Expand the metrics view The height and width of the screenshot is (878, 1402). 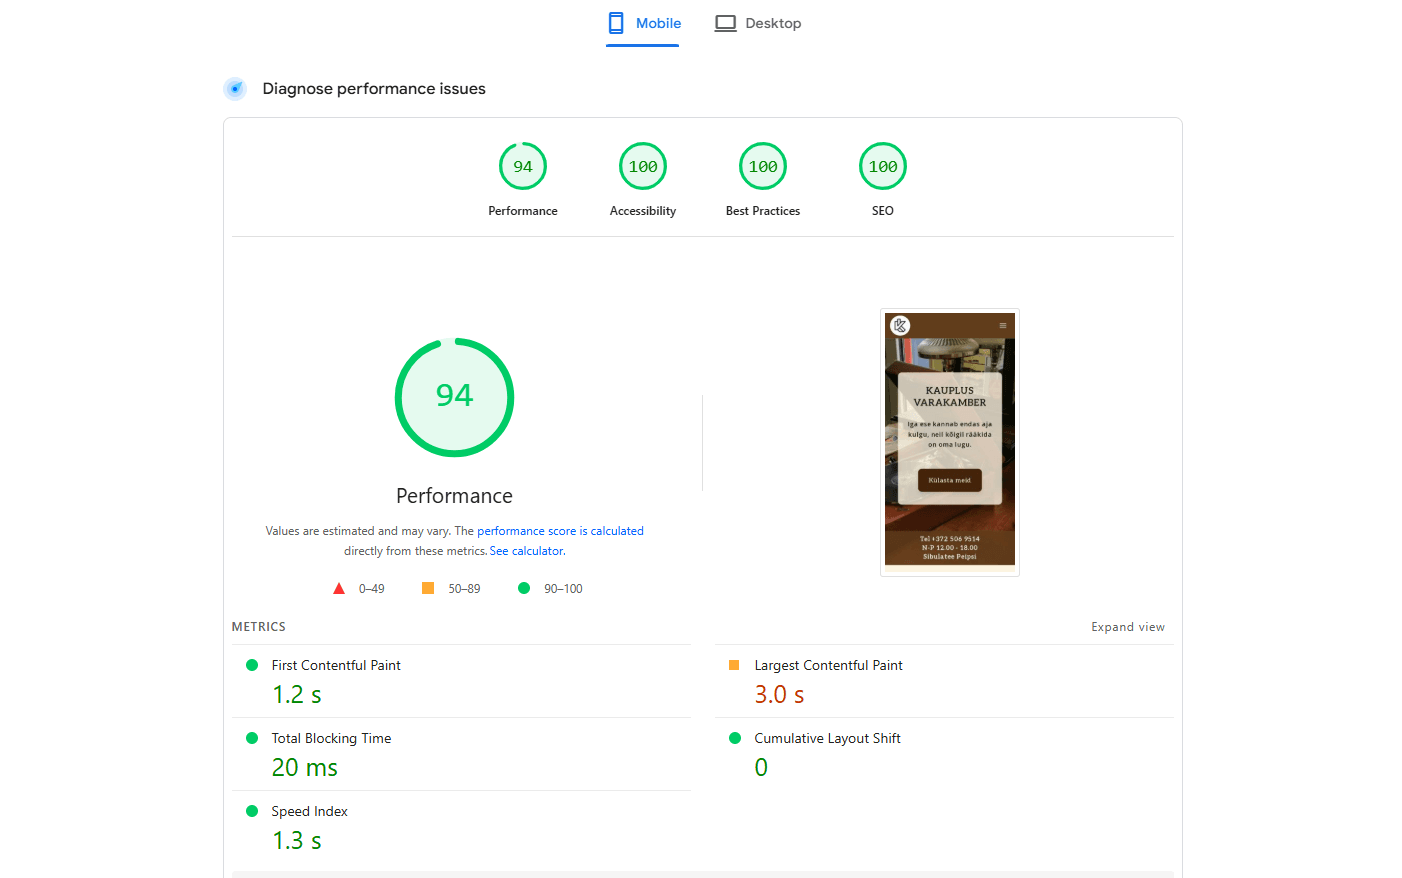(x=1127, y=627)
